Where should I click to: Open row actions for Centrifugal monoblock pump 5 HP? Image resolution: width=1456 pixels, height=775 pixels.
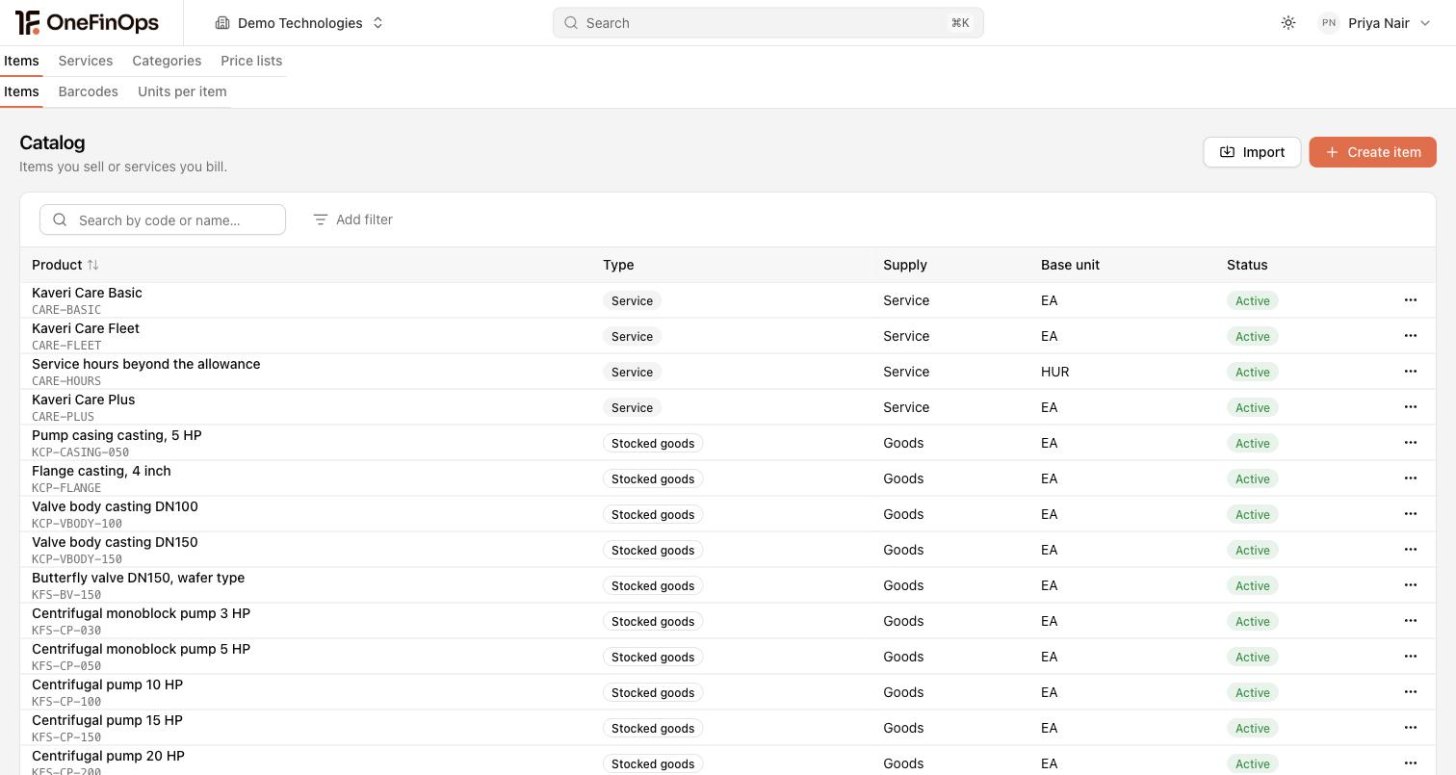tap(1410, 656)
